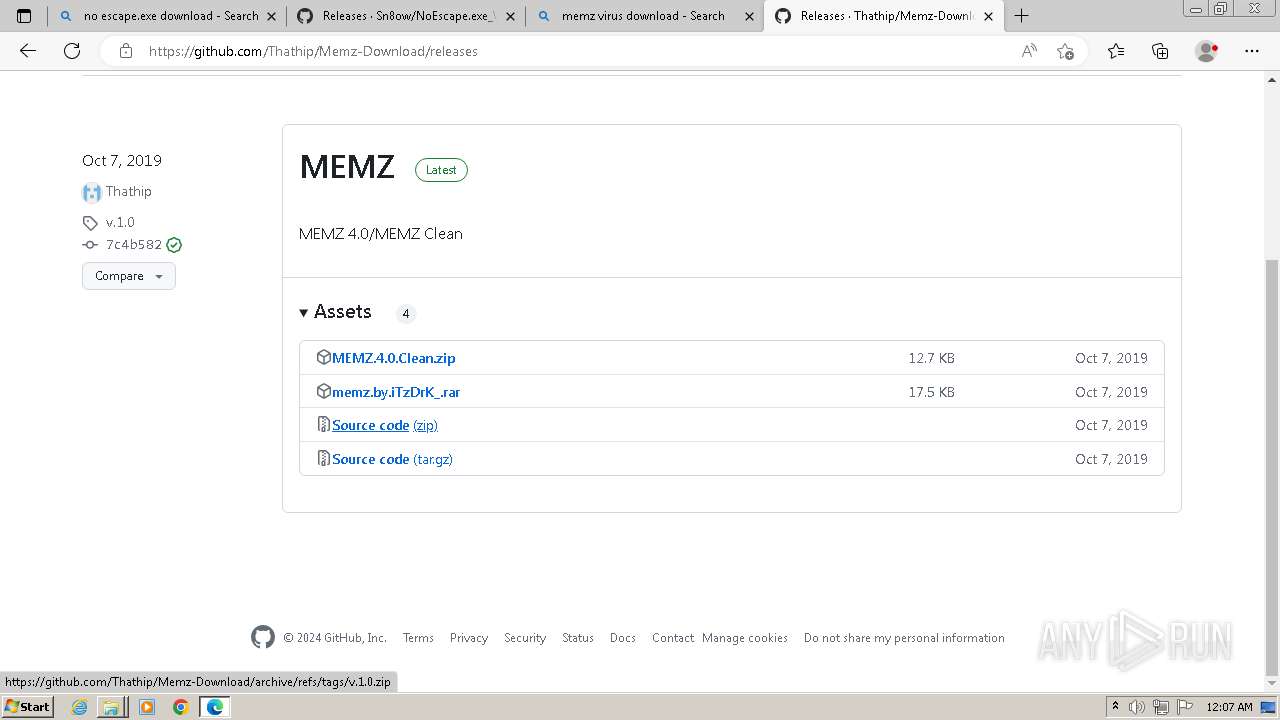Image resolution: width=1280 pixels, height=720 pixels.
Task: Switch to Sn8ow/NoEscape.exe Releases tab
Action: [405, 16]
